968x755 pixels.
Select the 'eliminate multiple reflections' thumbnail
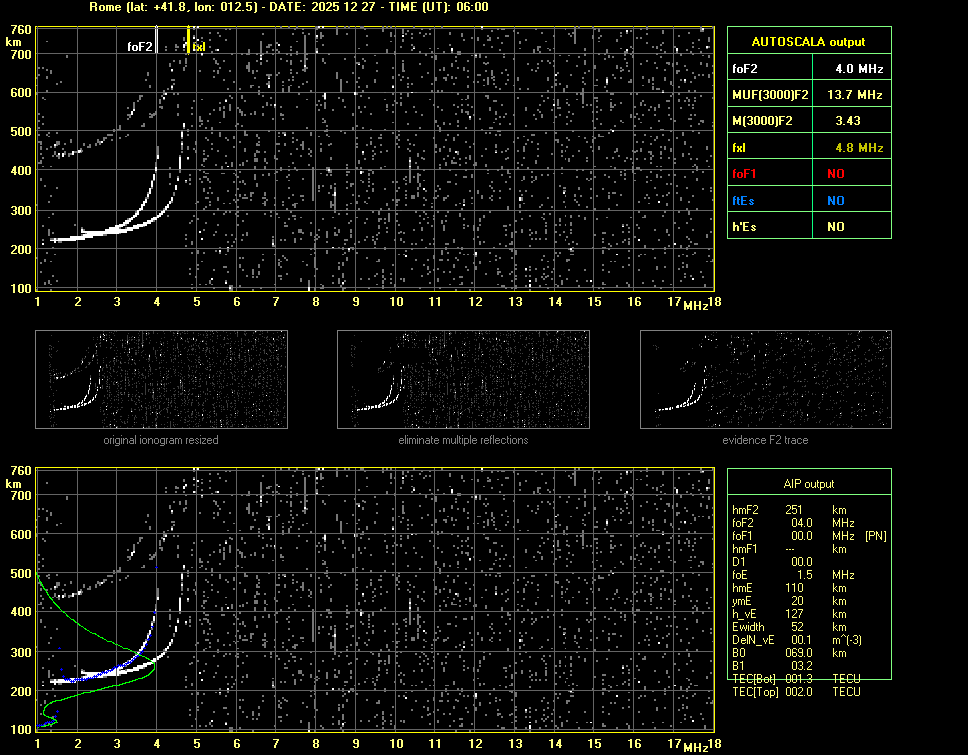(x=463, y=379)
